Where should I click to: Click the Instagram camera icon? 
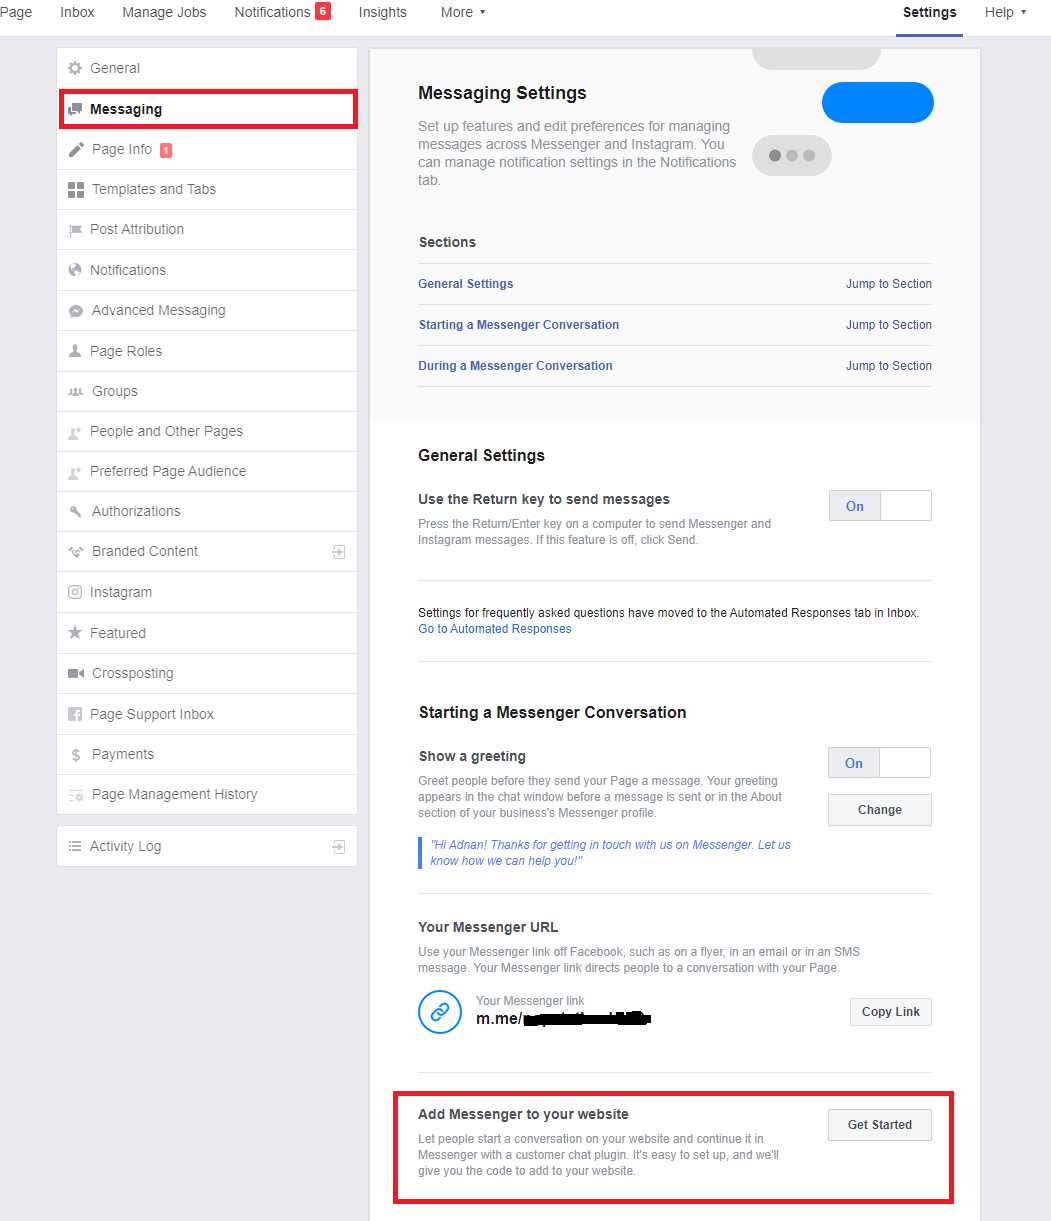click(75, 592)
